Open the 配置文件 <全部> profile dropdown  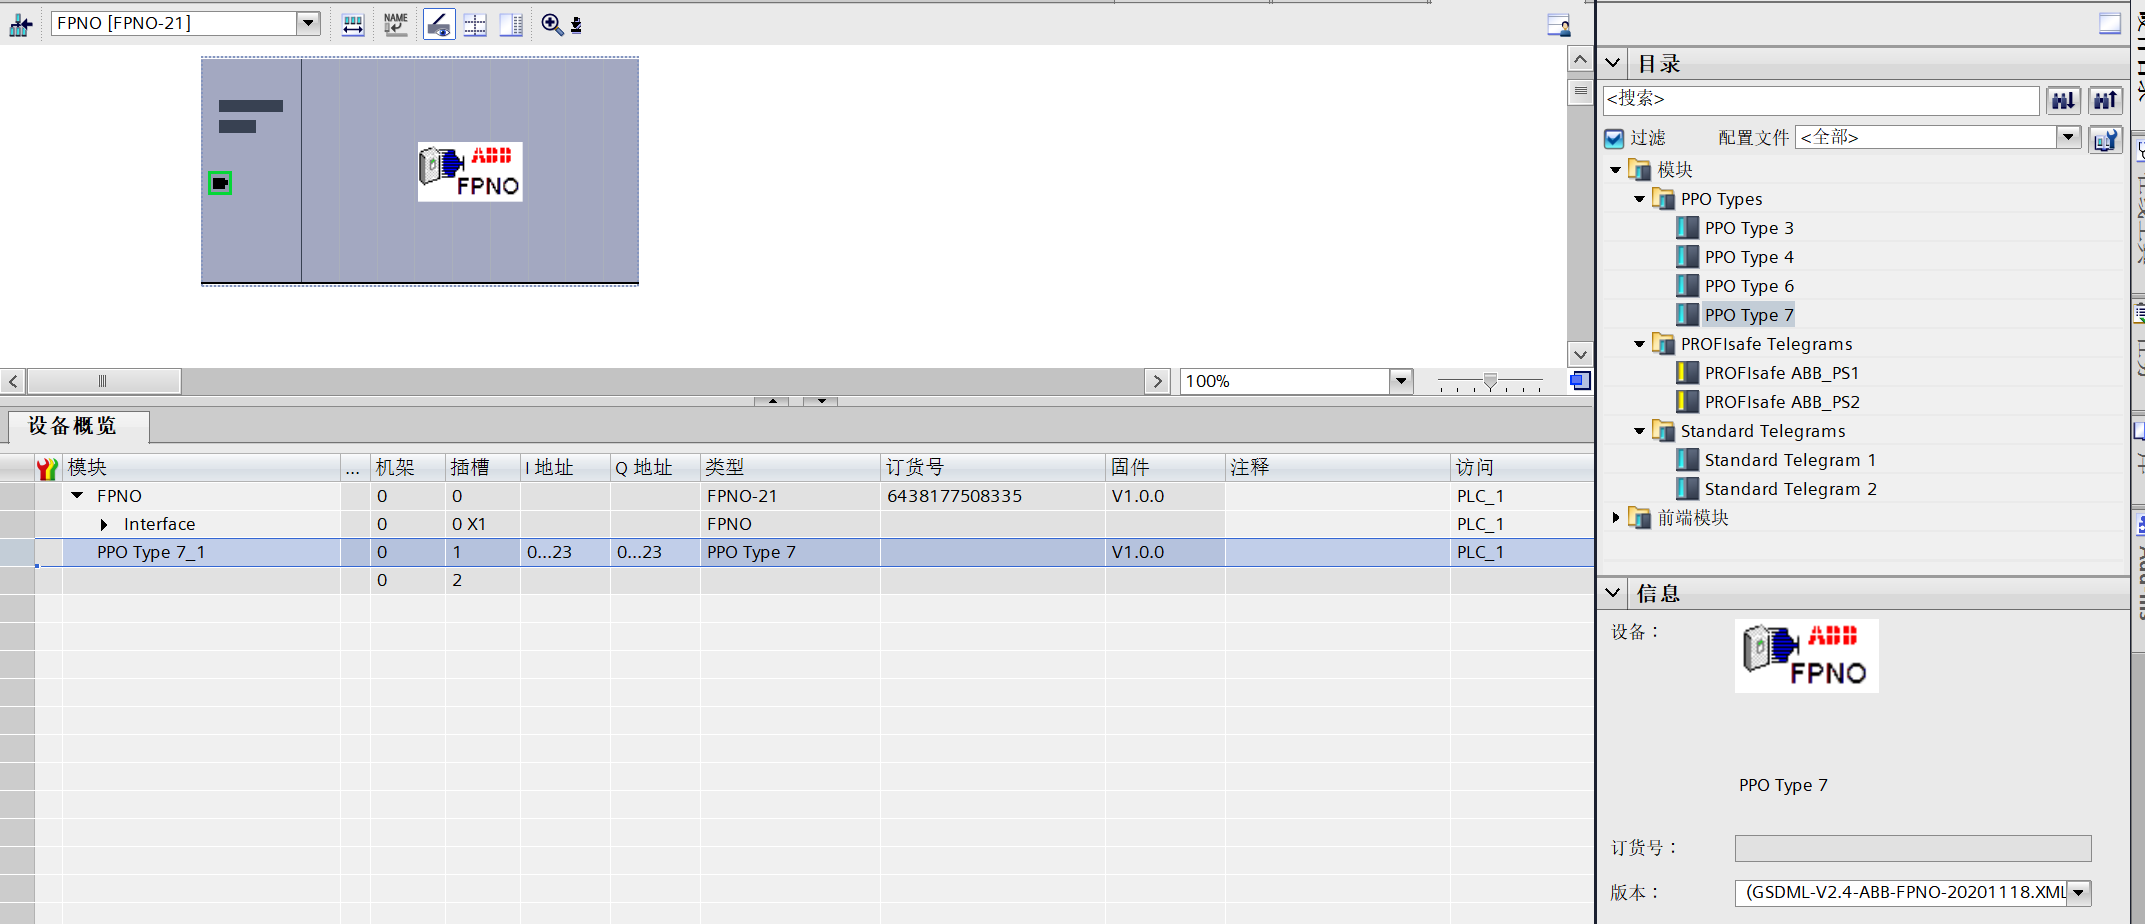(2069, 137)
